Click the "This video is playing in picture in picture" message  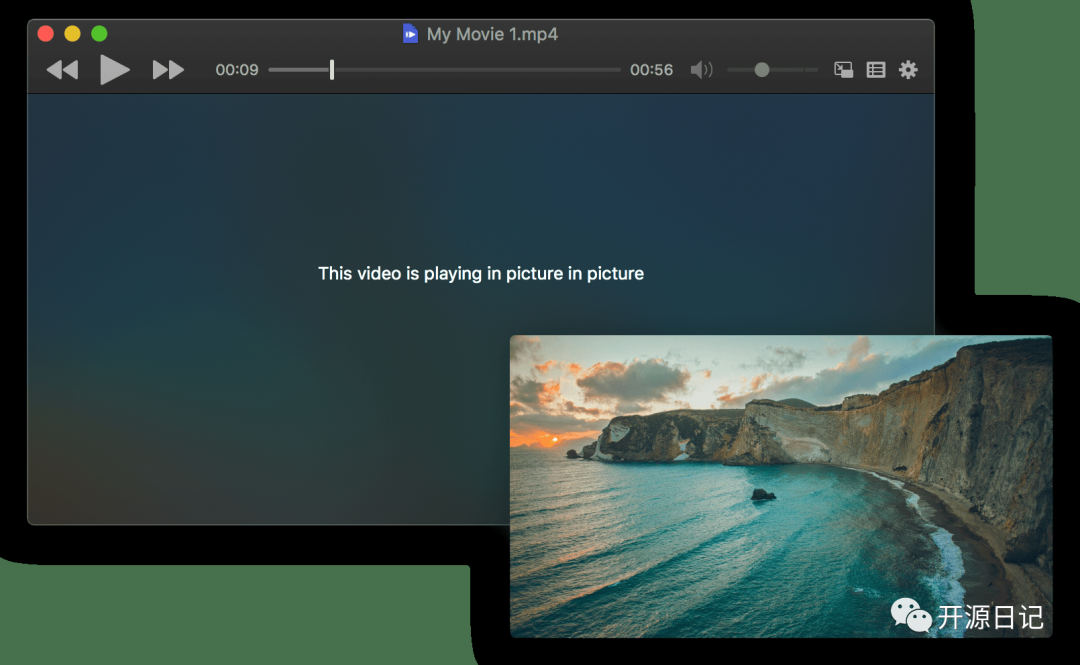481,274
